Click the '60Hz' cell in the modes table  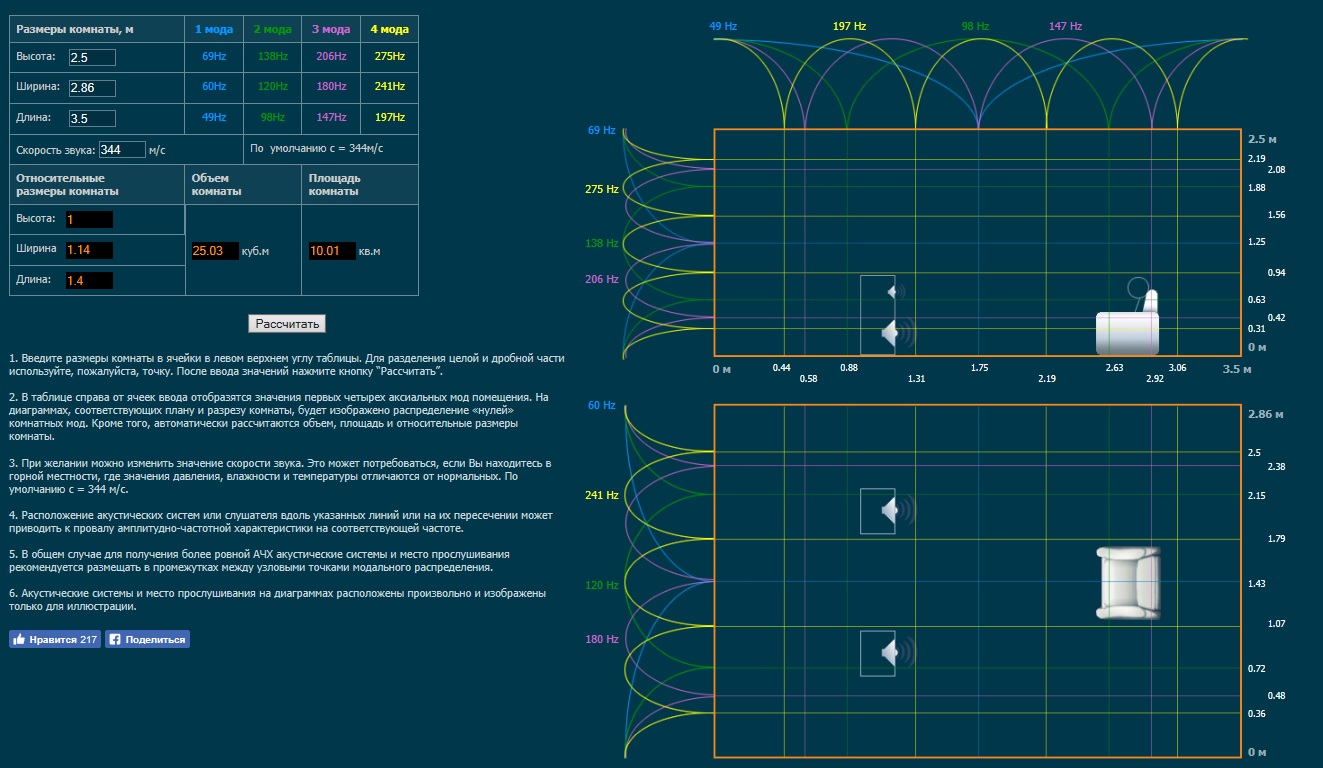pos(214,87)
